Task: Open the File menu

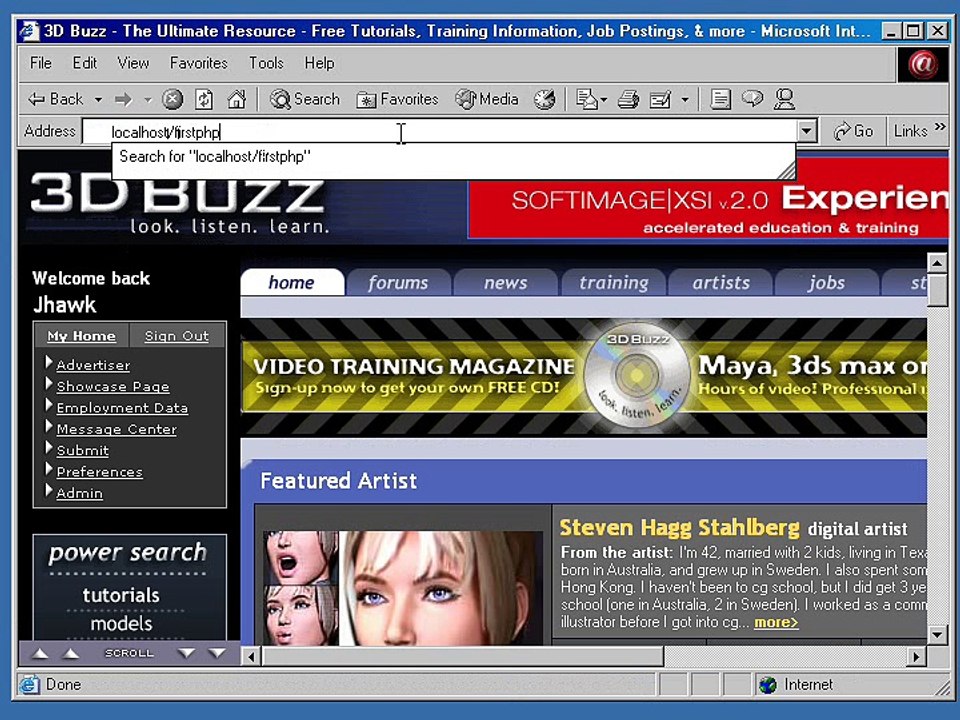Action: tap(40, 63)
